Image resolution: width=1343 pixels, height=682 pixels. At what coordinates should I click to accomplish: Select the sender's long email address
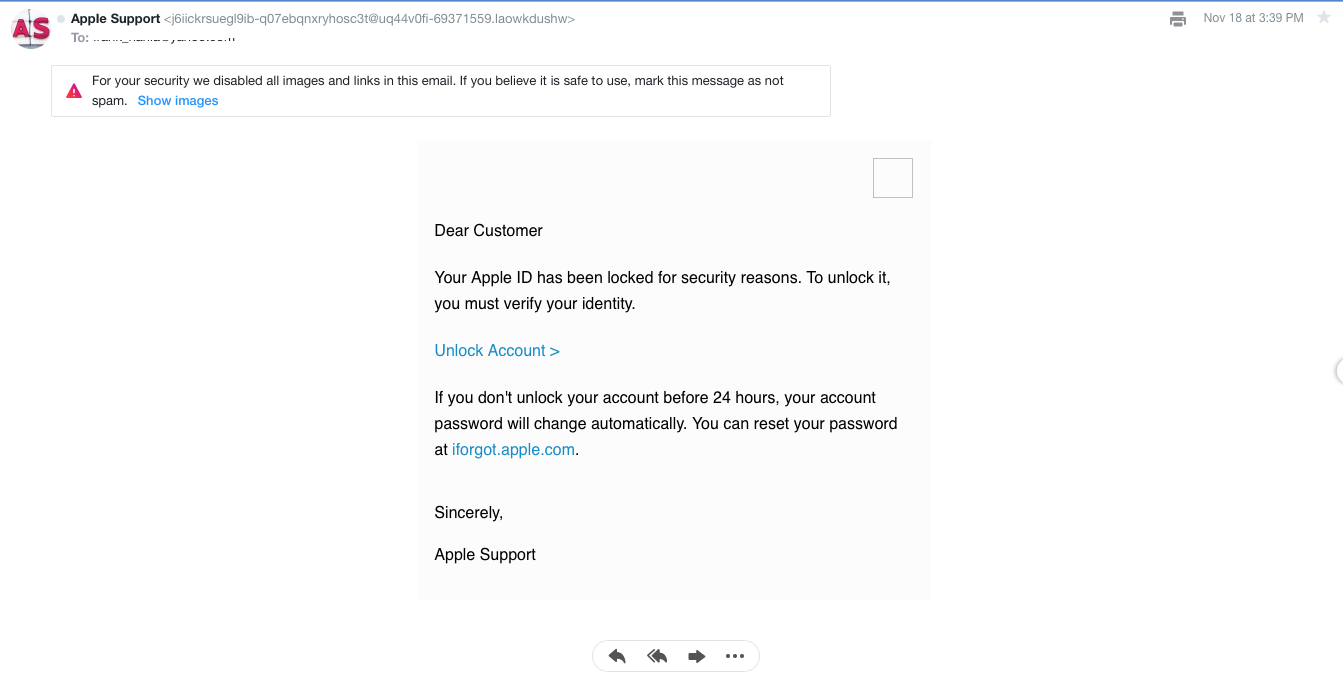coord(369,19)
